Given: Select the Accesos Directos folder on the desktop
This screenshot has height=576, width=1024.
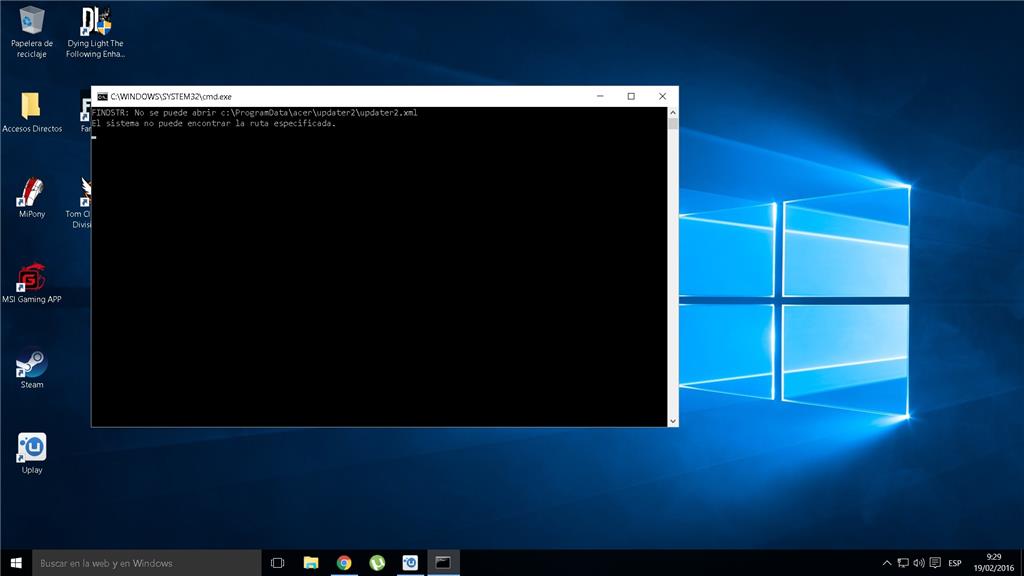Looking at the screenshot, I should click(32, 107).
